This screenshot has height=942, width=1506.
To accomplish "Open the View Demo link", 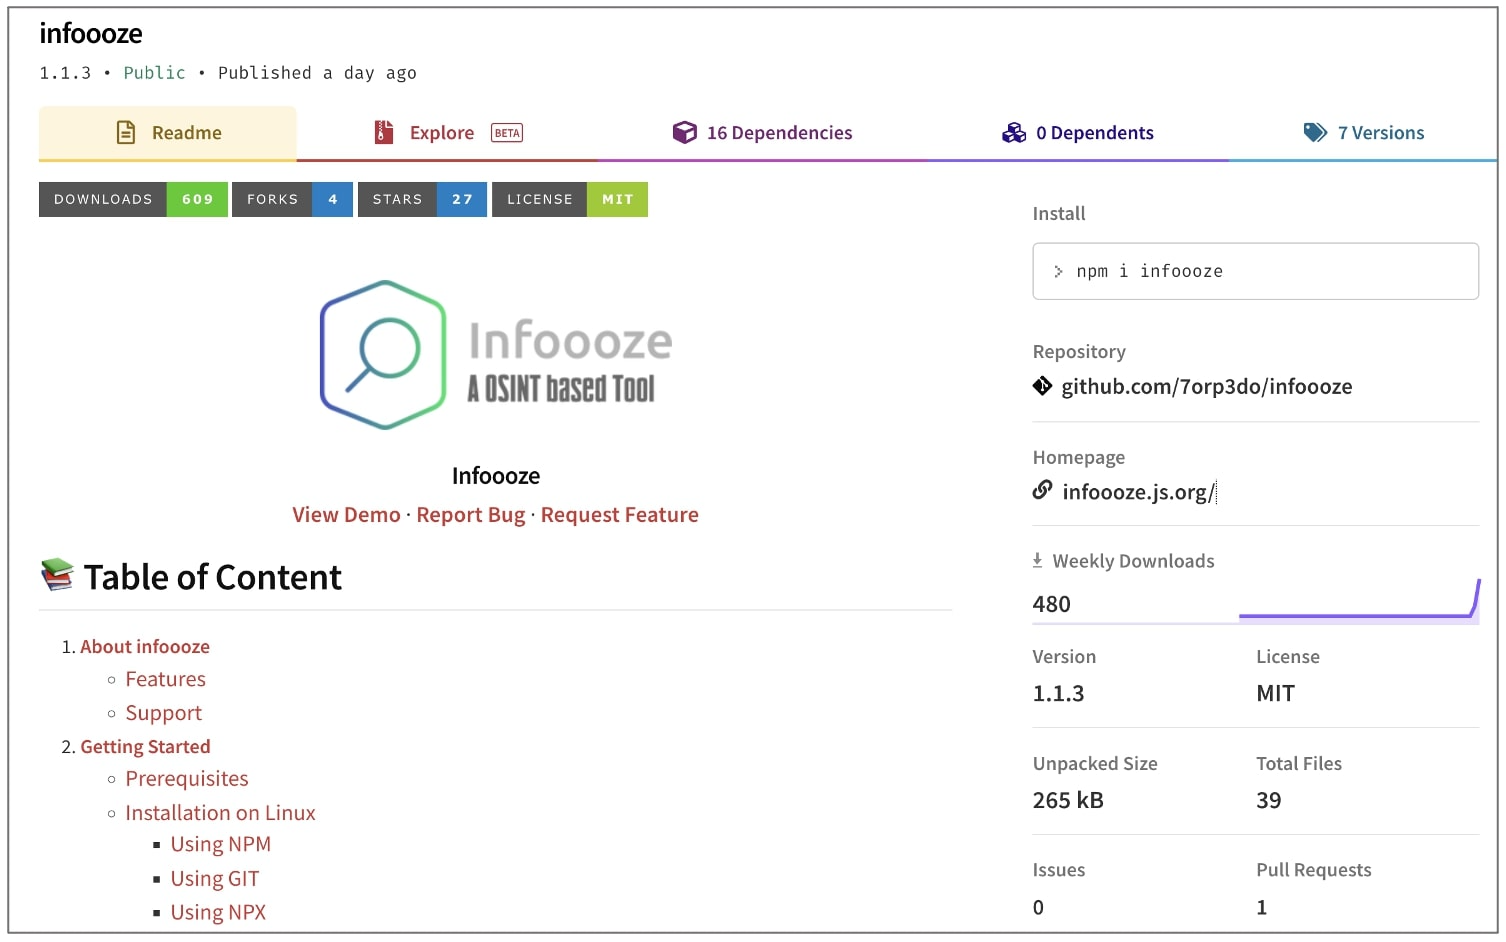I will 346,515.
